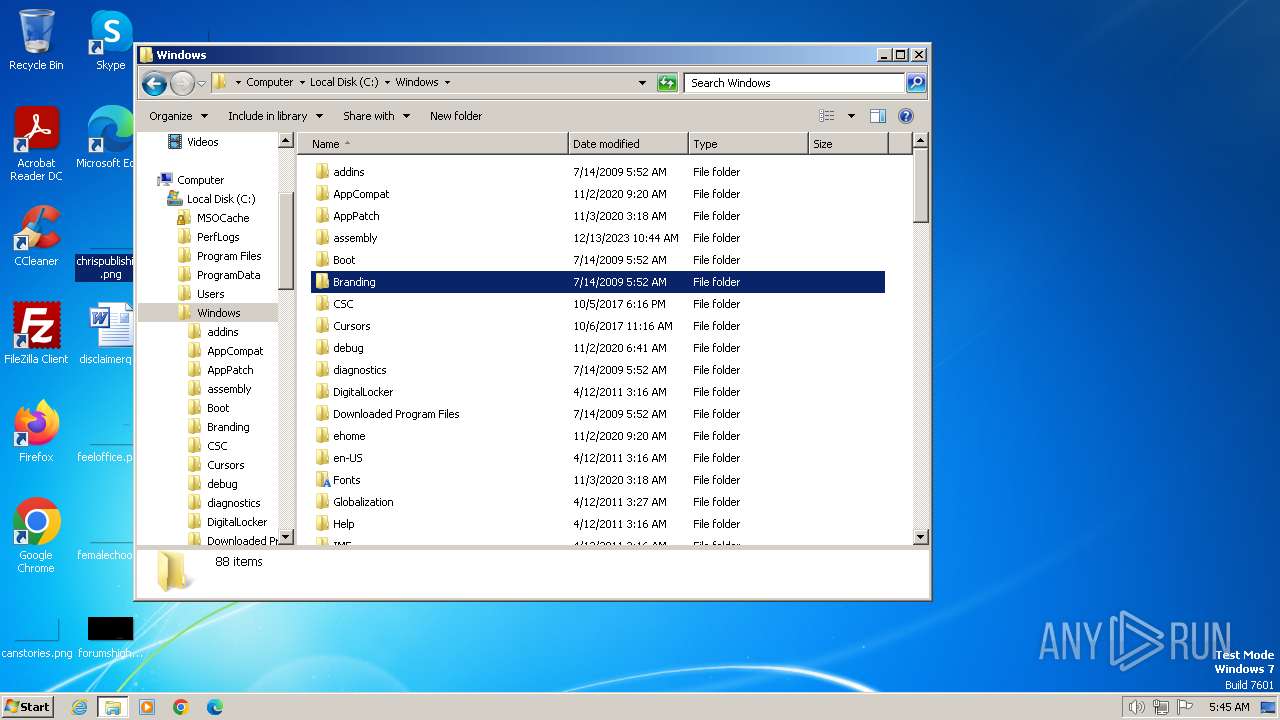The image size is (1280, 720).
Task: Toggle the preview pane icon
Action: pyautogui.click(x=878, y=116)
